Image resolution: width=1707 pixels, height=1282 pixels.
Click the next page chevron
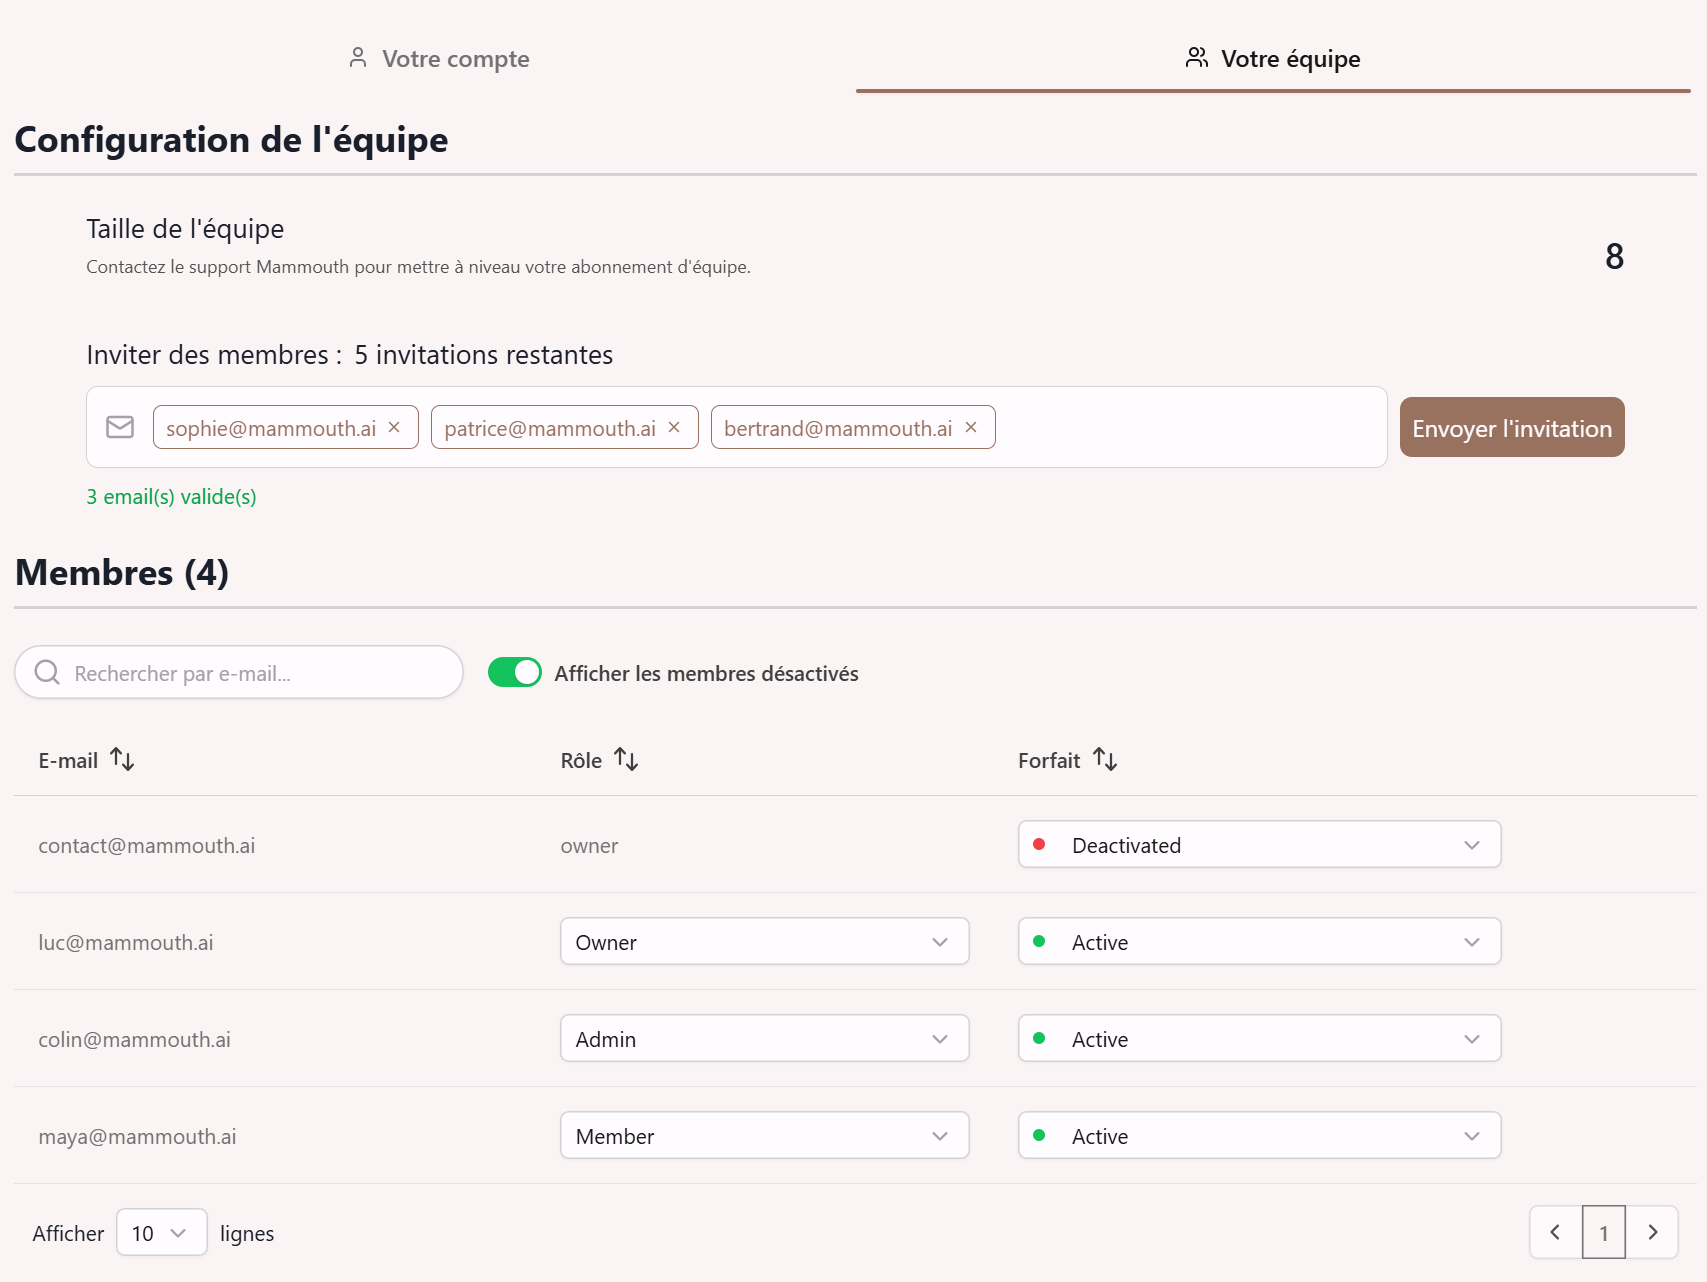(1653, 1233)
